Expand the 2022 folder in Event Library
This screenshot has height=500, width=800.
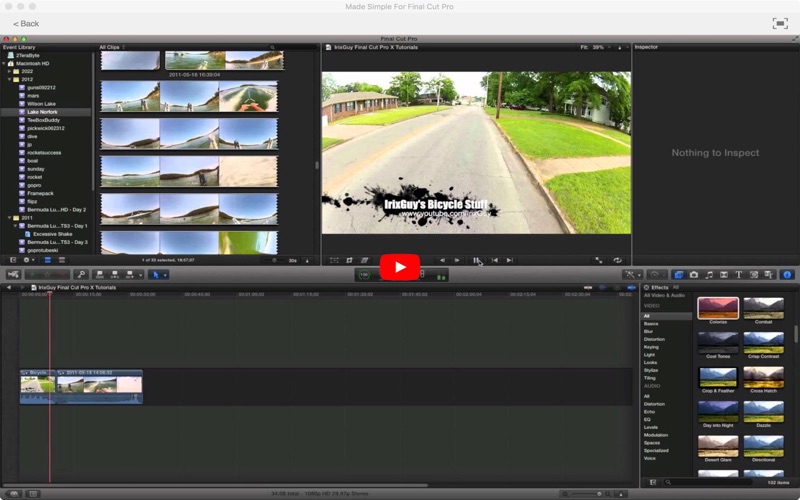(10, 71)
